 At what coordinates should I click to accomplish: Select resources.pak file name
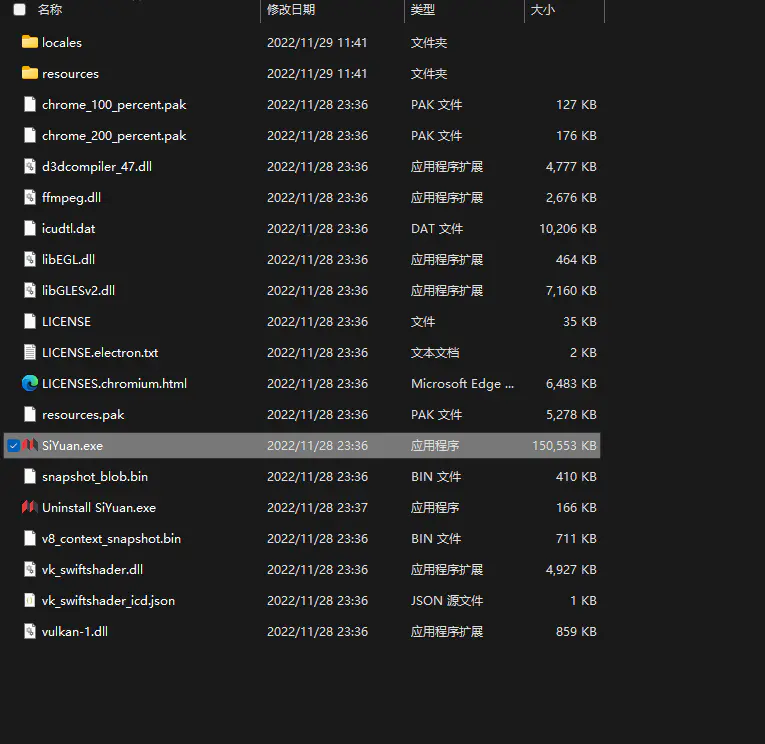click(83, 415)
